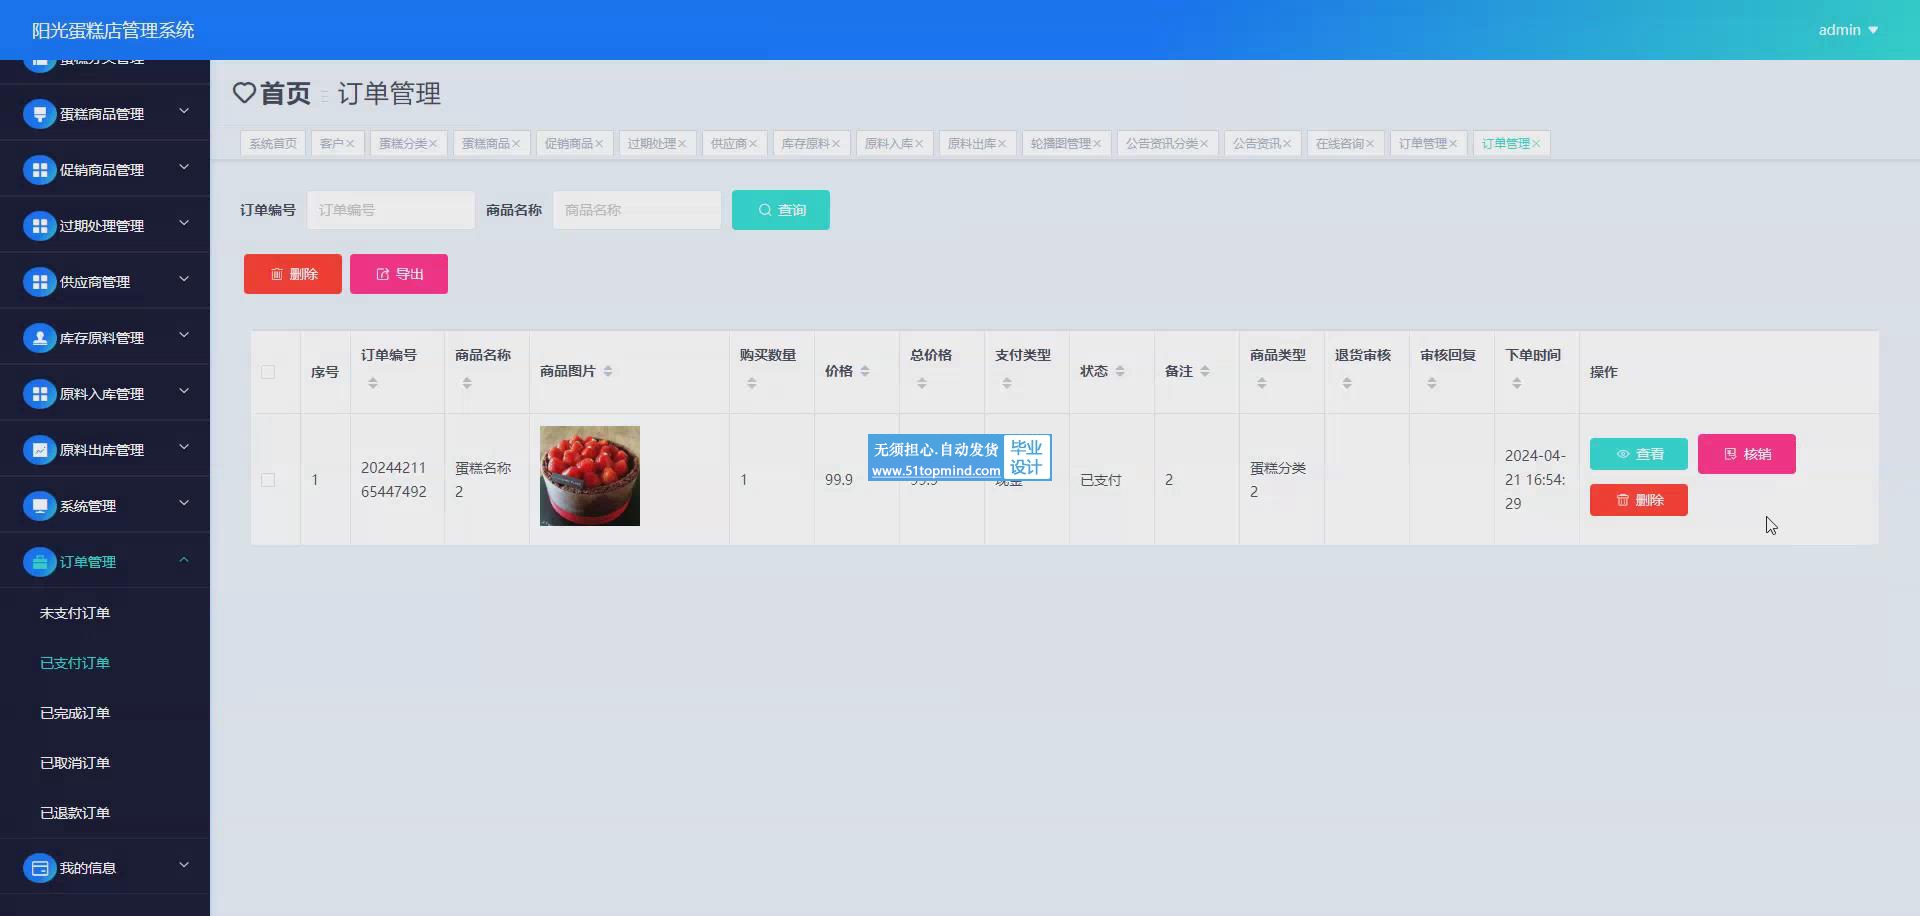Click the strawberry cake product thumbnail
Viewport: 1920px width, 916px height.
pos(590,476)
